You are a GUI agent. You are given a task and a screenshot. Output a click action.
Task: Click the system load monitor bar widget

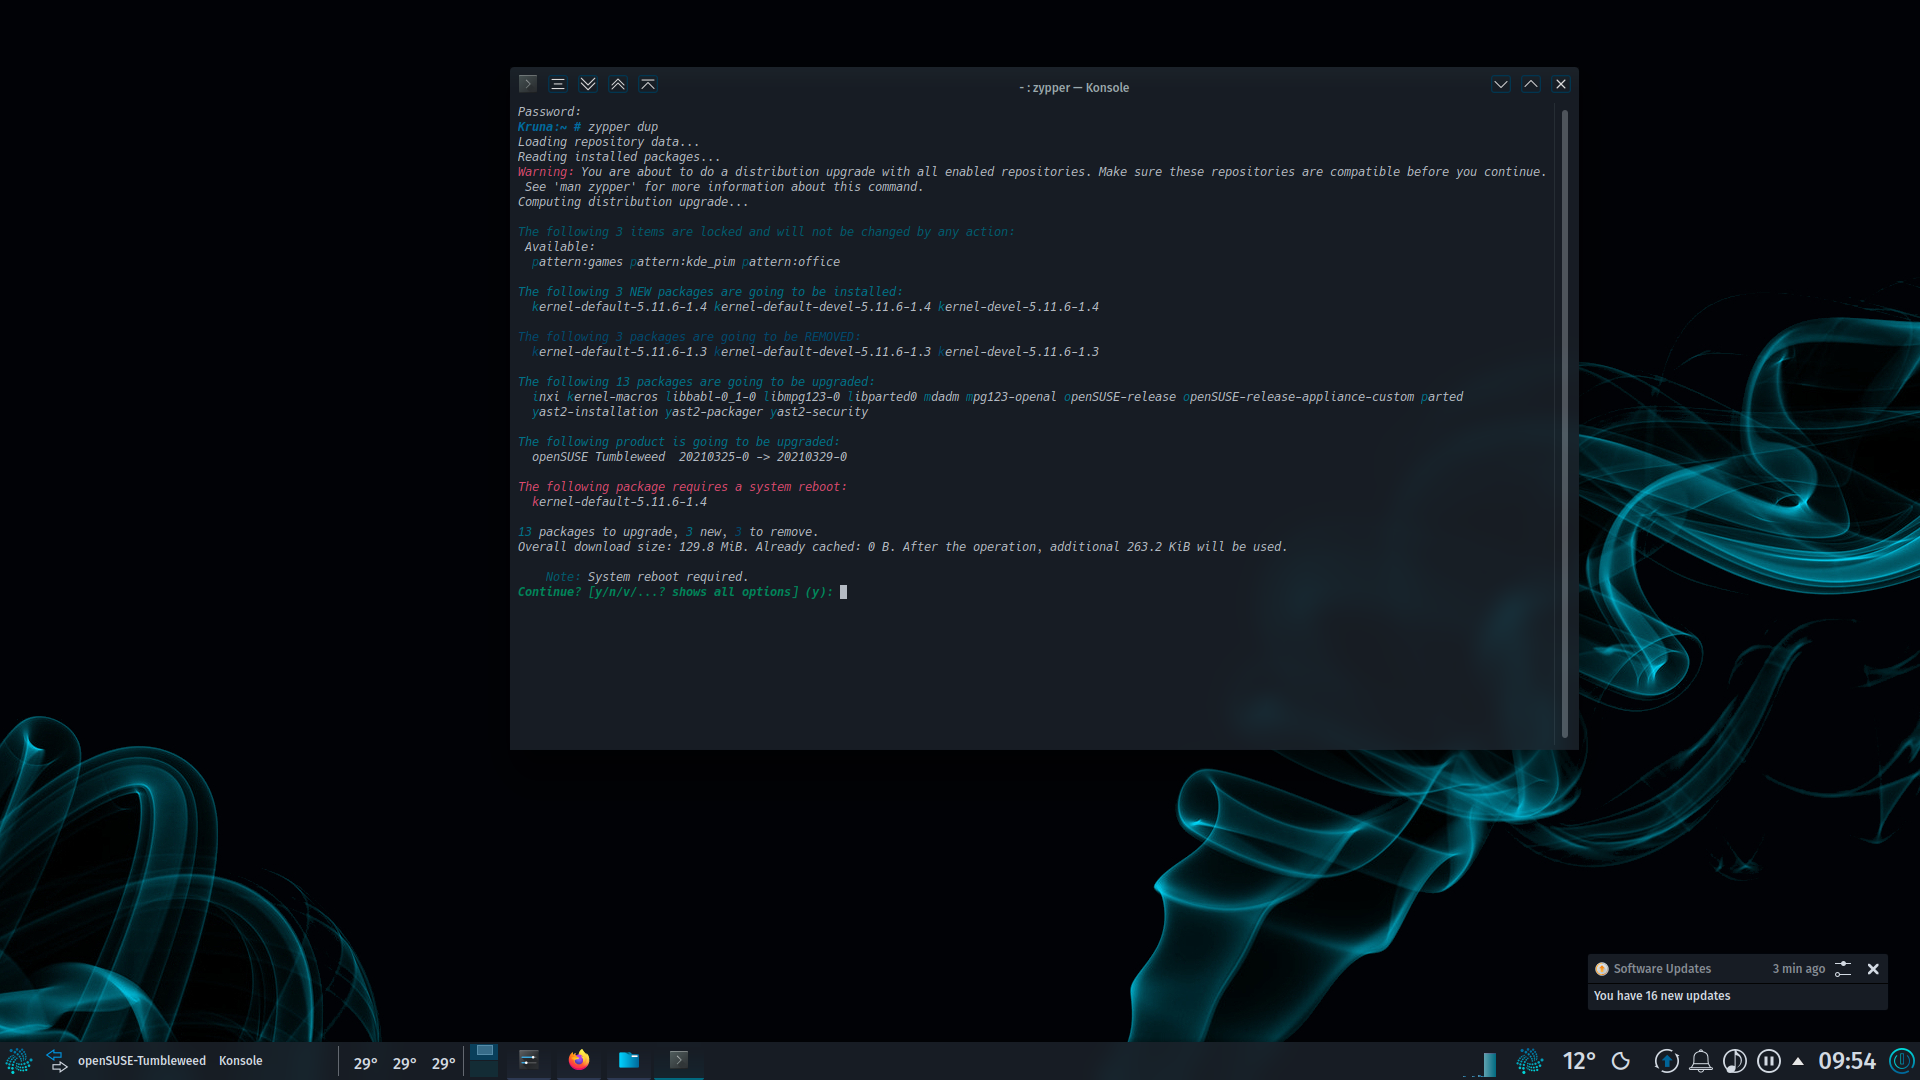point(1481,1063)
